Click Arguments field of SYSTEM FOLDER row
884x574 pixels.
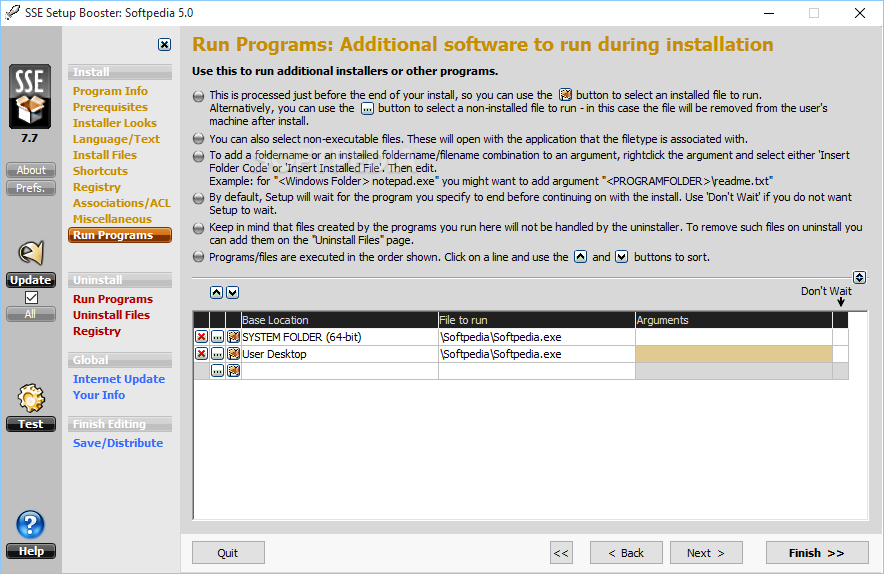point(734,337)
